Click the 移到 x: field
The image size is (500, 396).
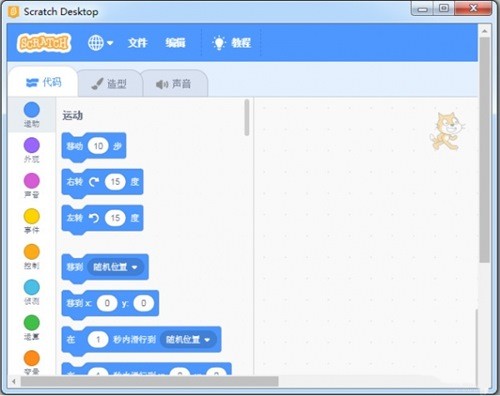(x=107, y=303)
